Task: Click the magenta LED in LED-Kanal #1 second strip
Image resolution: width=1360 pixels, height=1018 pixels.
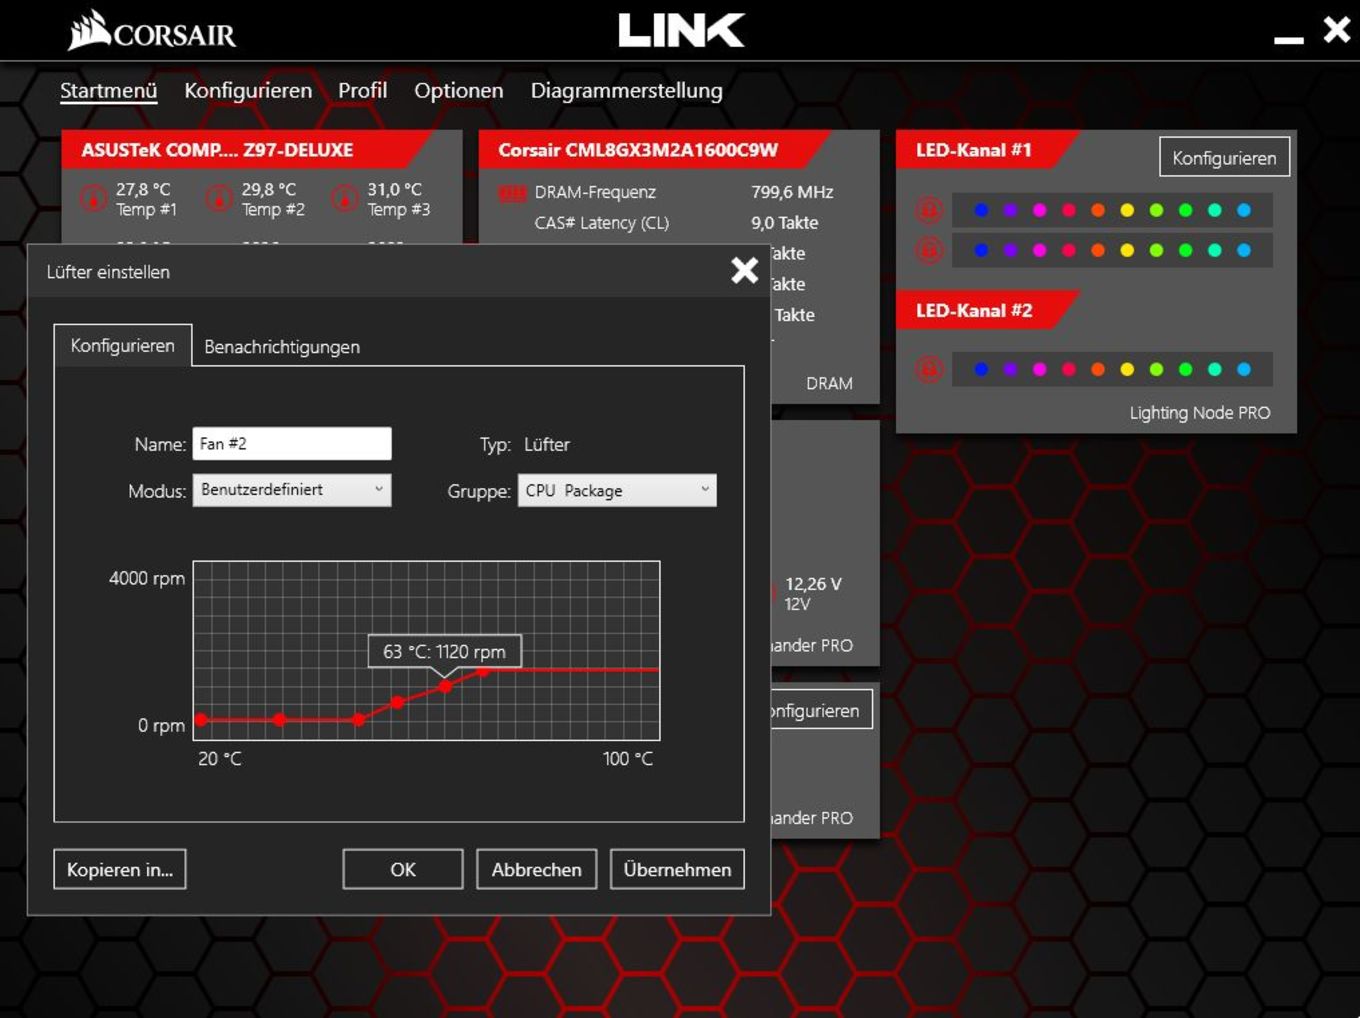Action: (x=1040, y=250)
